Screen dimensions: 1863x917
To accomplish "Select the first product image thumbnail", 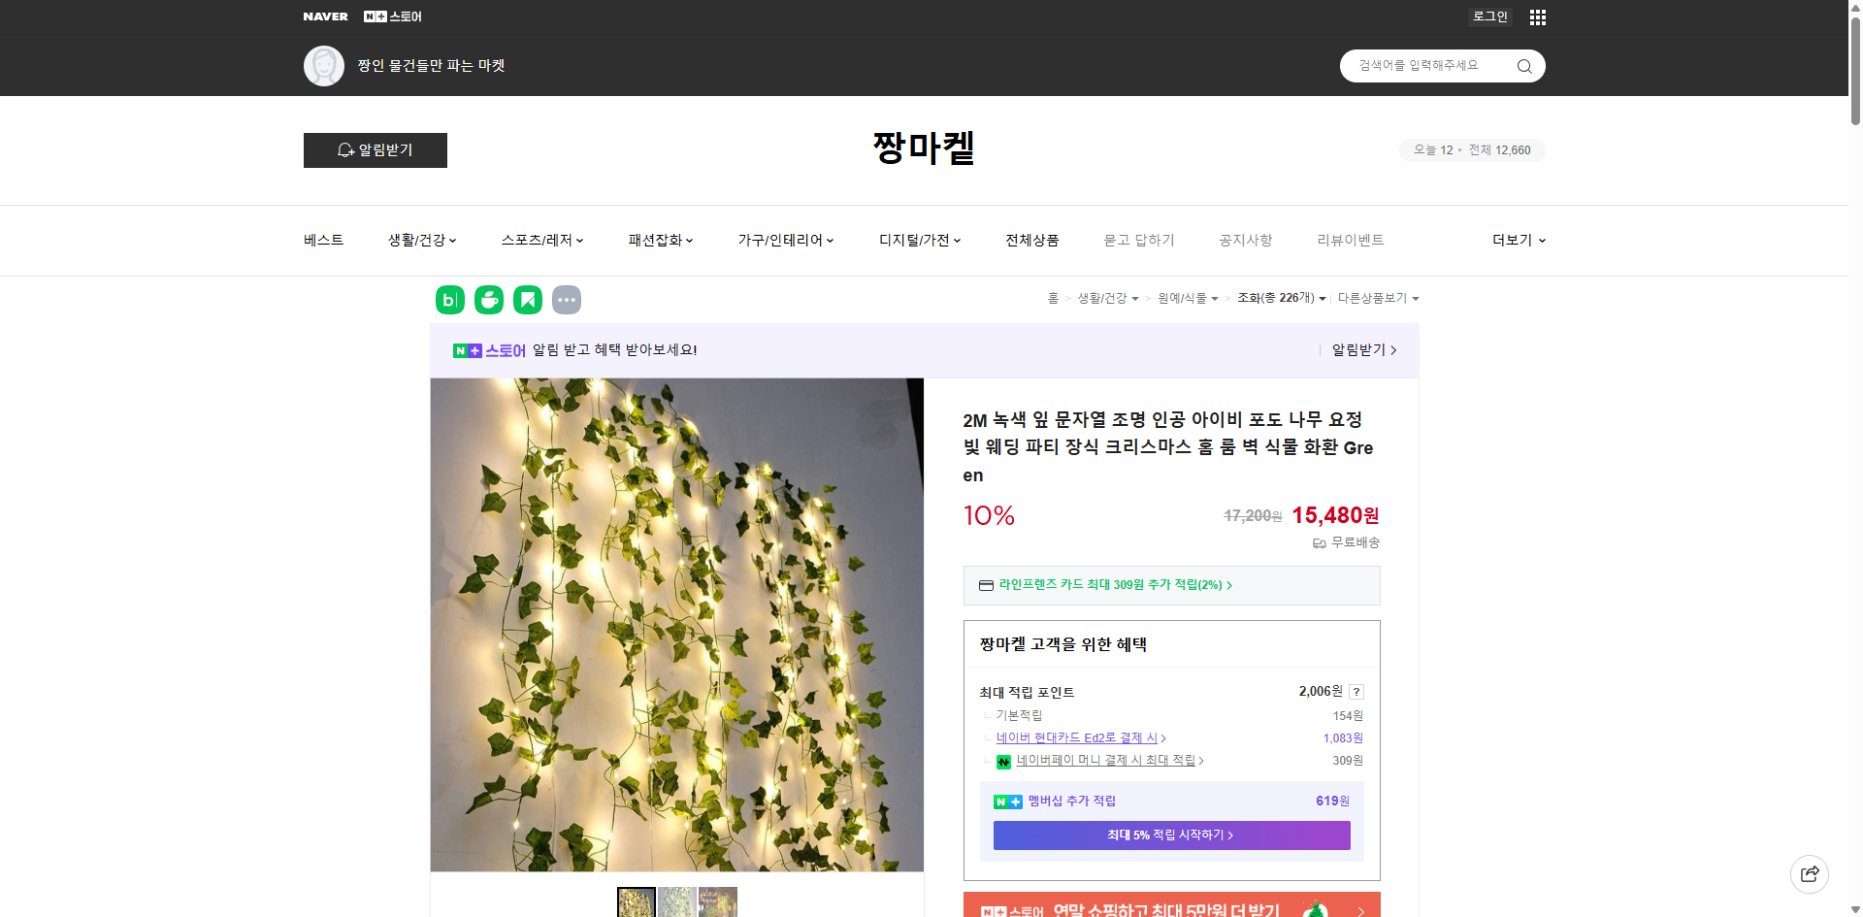I will (637, 902).
